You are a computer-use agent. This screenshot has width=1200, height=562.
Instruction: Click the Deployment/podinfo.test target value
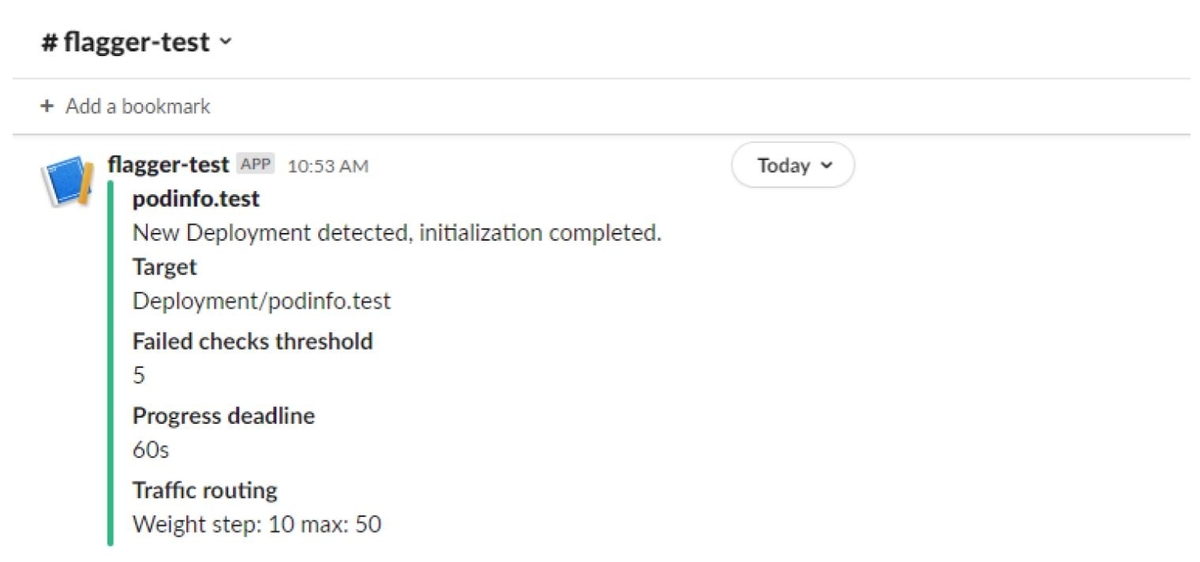(261, 301)
